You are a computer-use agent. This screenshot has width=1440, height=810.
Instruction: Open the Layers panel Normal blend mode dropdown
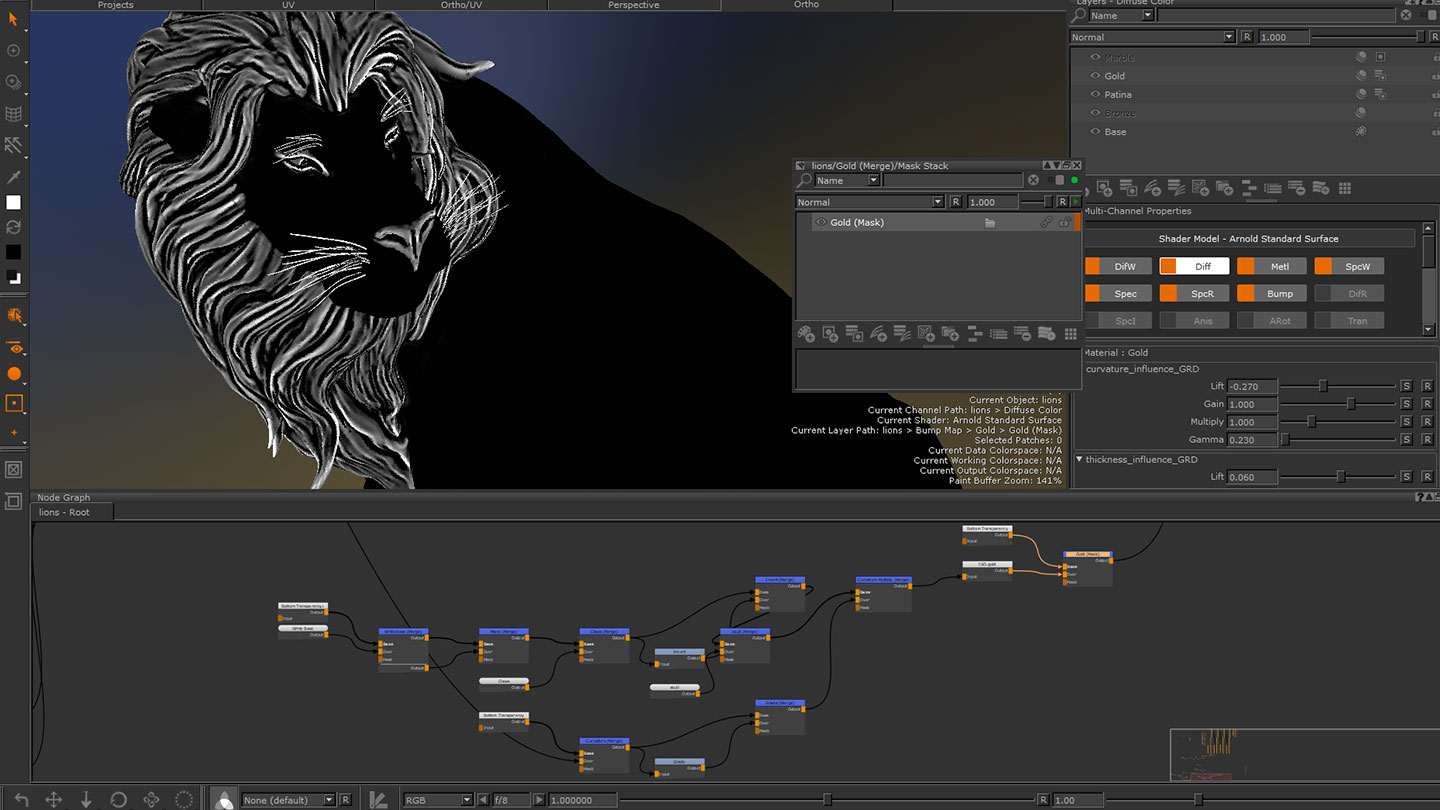click(1152, 37)
